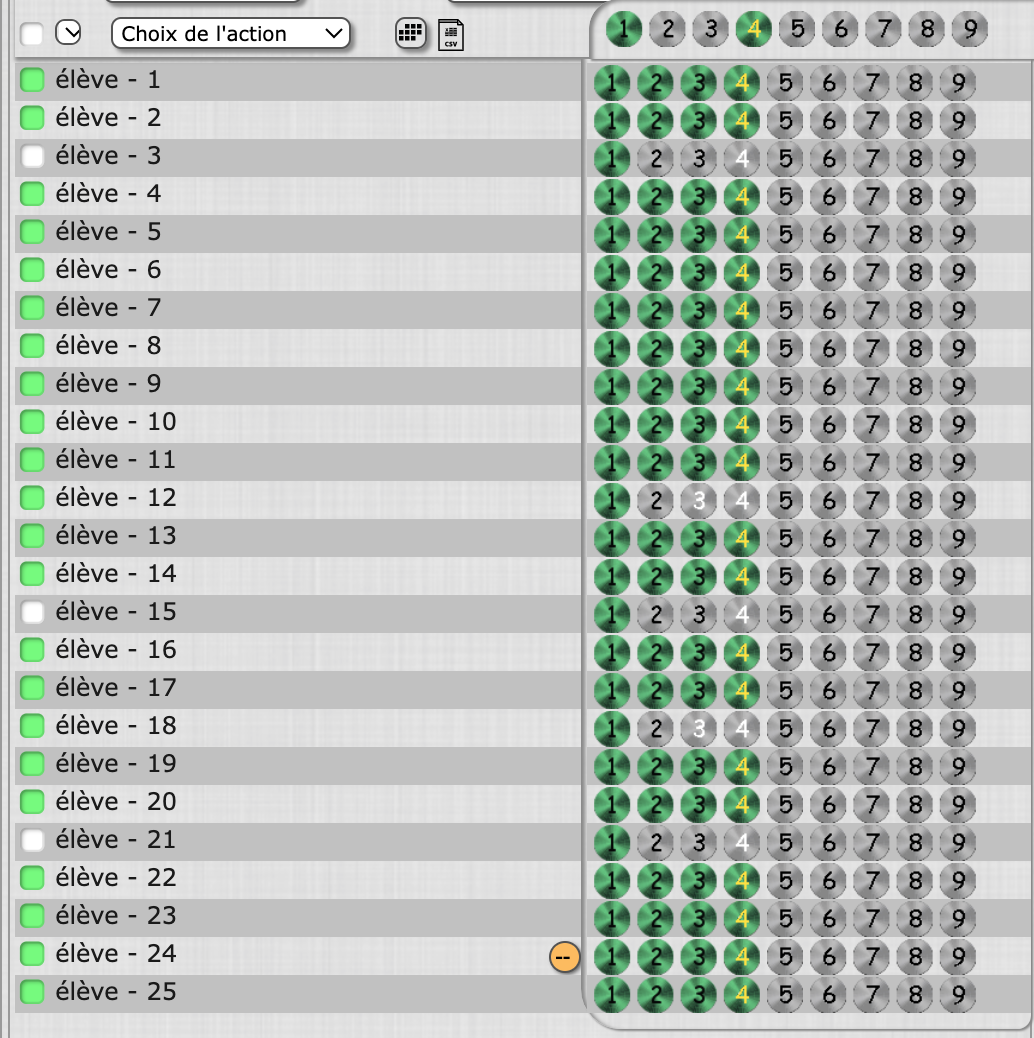Uncheck the green checkbox for élève 10
Screen dimensions: 1034x1038
pos(33,422)
